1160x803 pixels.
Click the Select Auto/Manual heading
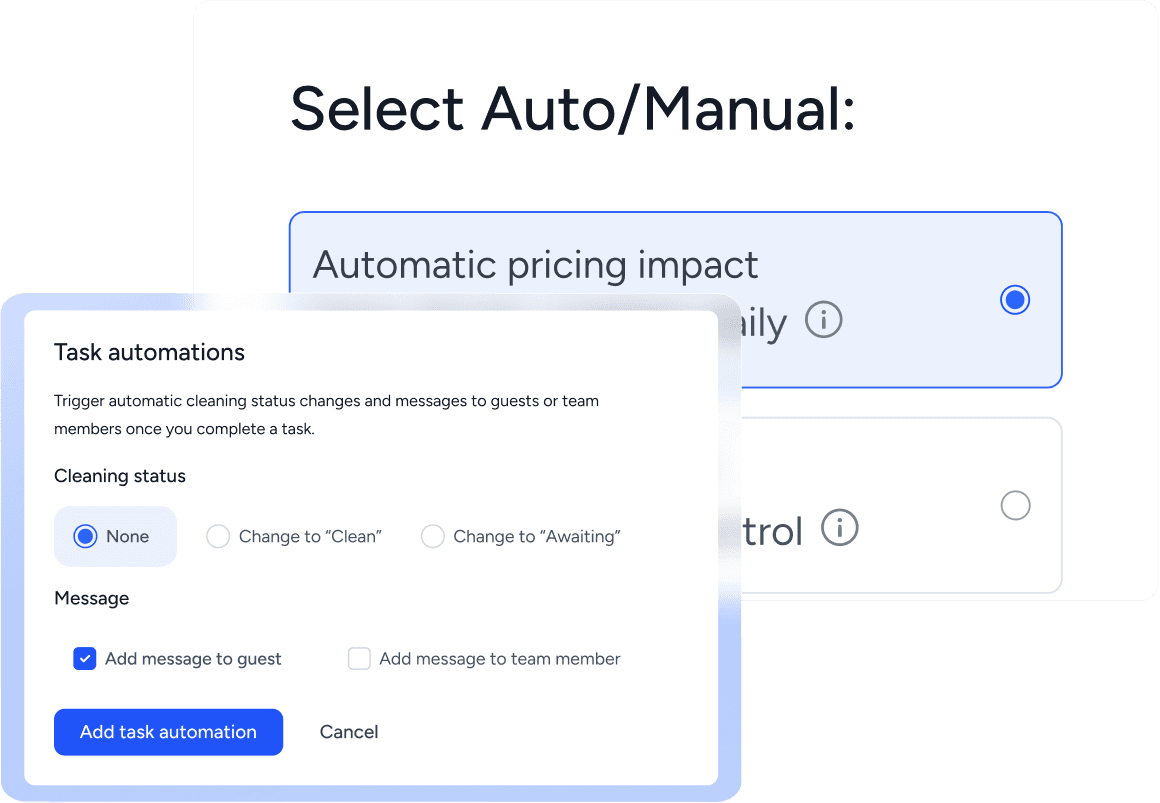tap(572, 108)
